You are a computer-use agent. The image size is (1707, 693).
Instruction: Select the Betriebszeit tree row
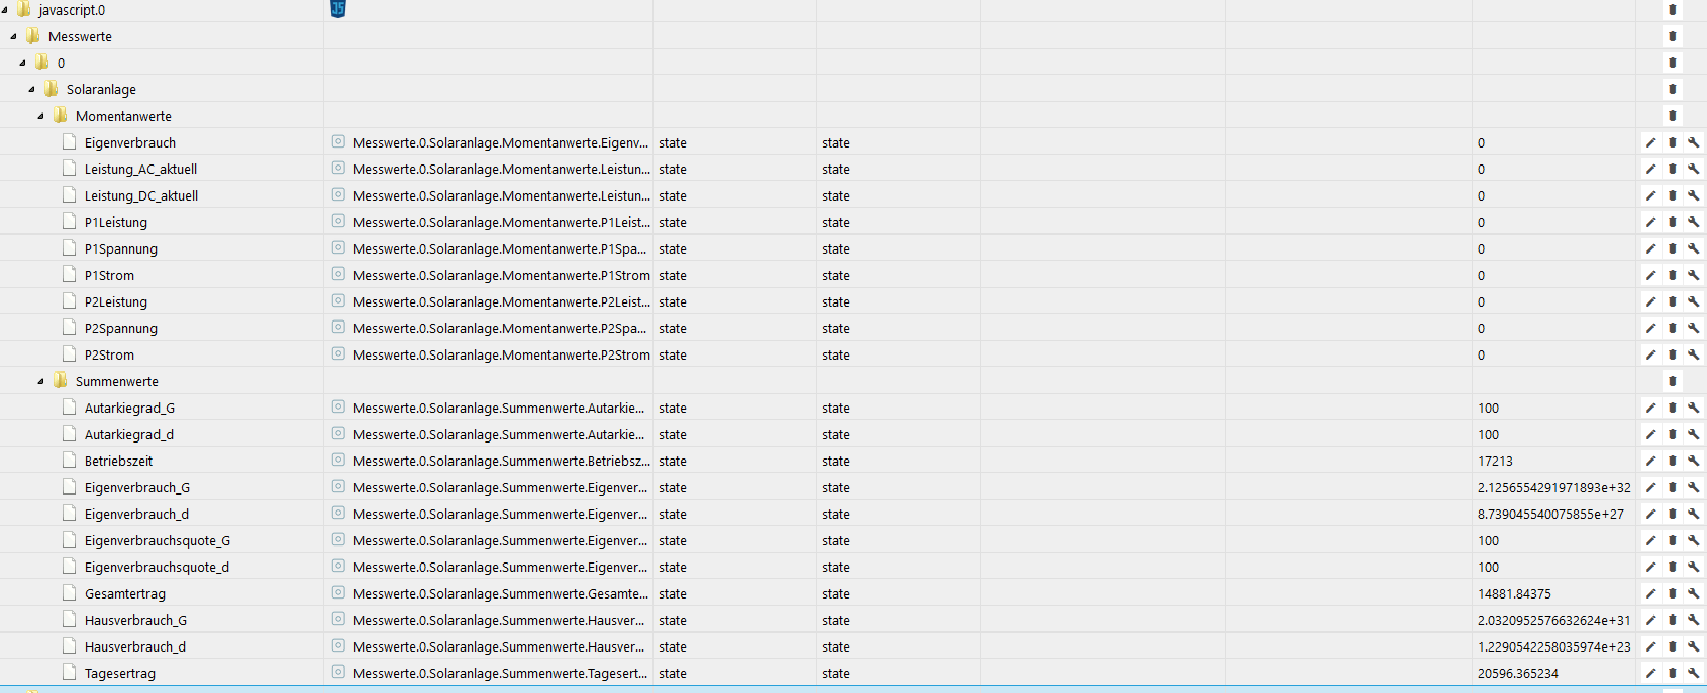click(x=119, y=461)
